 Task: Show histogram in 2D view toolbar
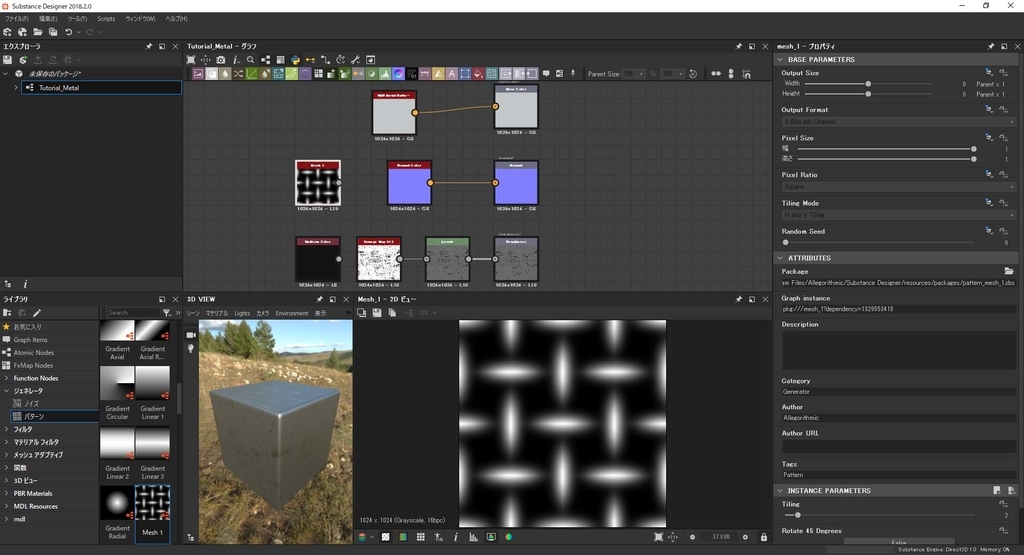pyautogui.click(x=473, y=537)
